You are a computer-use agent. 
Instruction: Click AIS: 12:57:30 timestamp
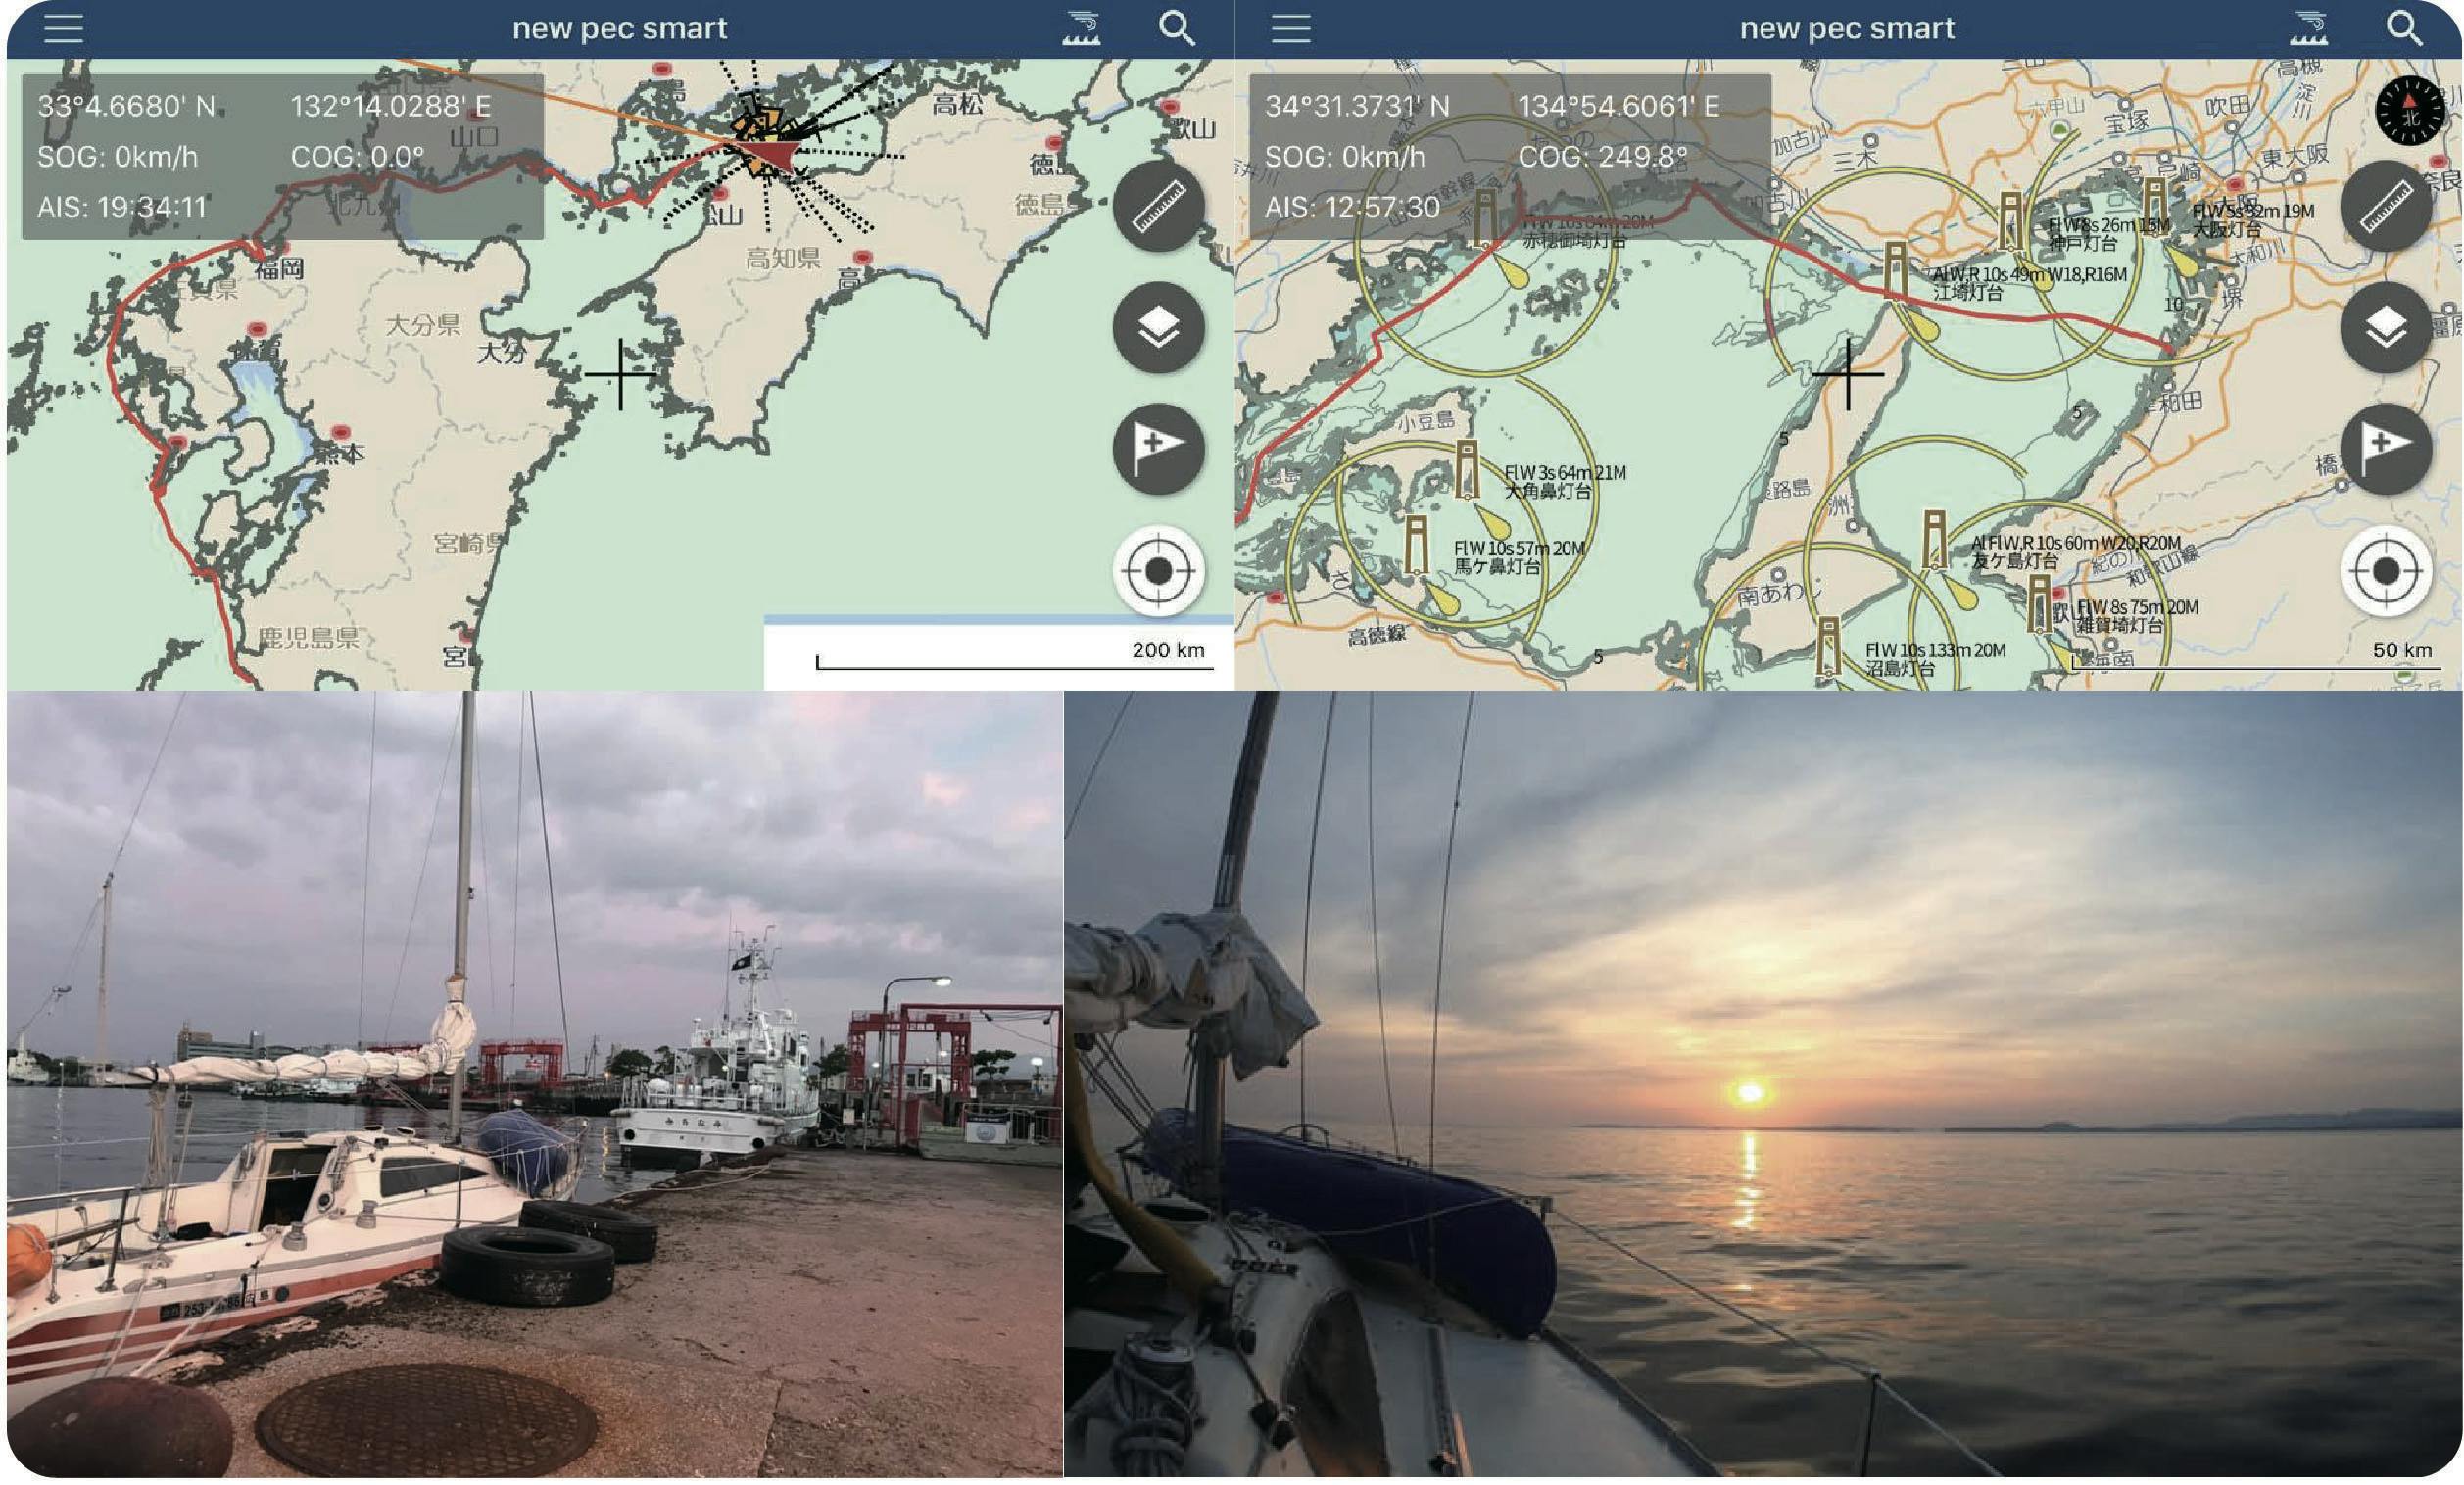(1352, 207)
